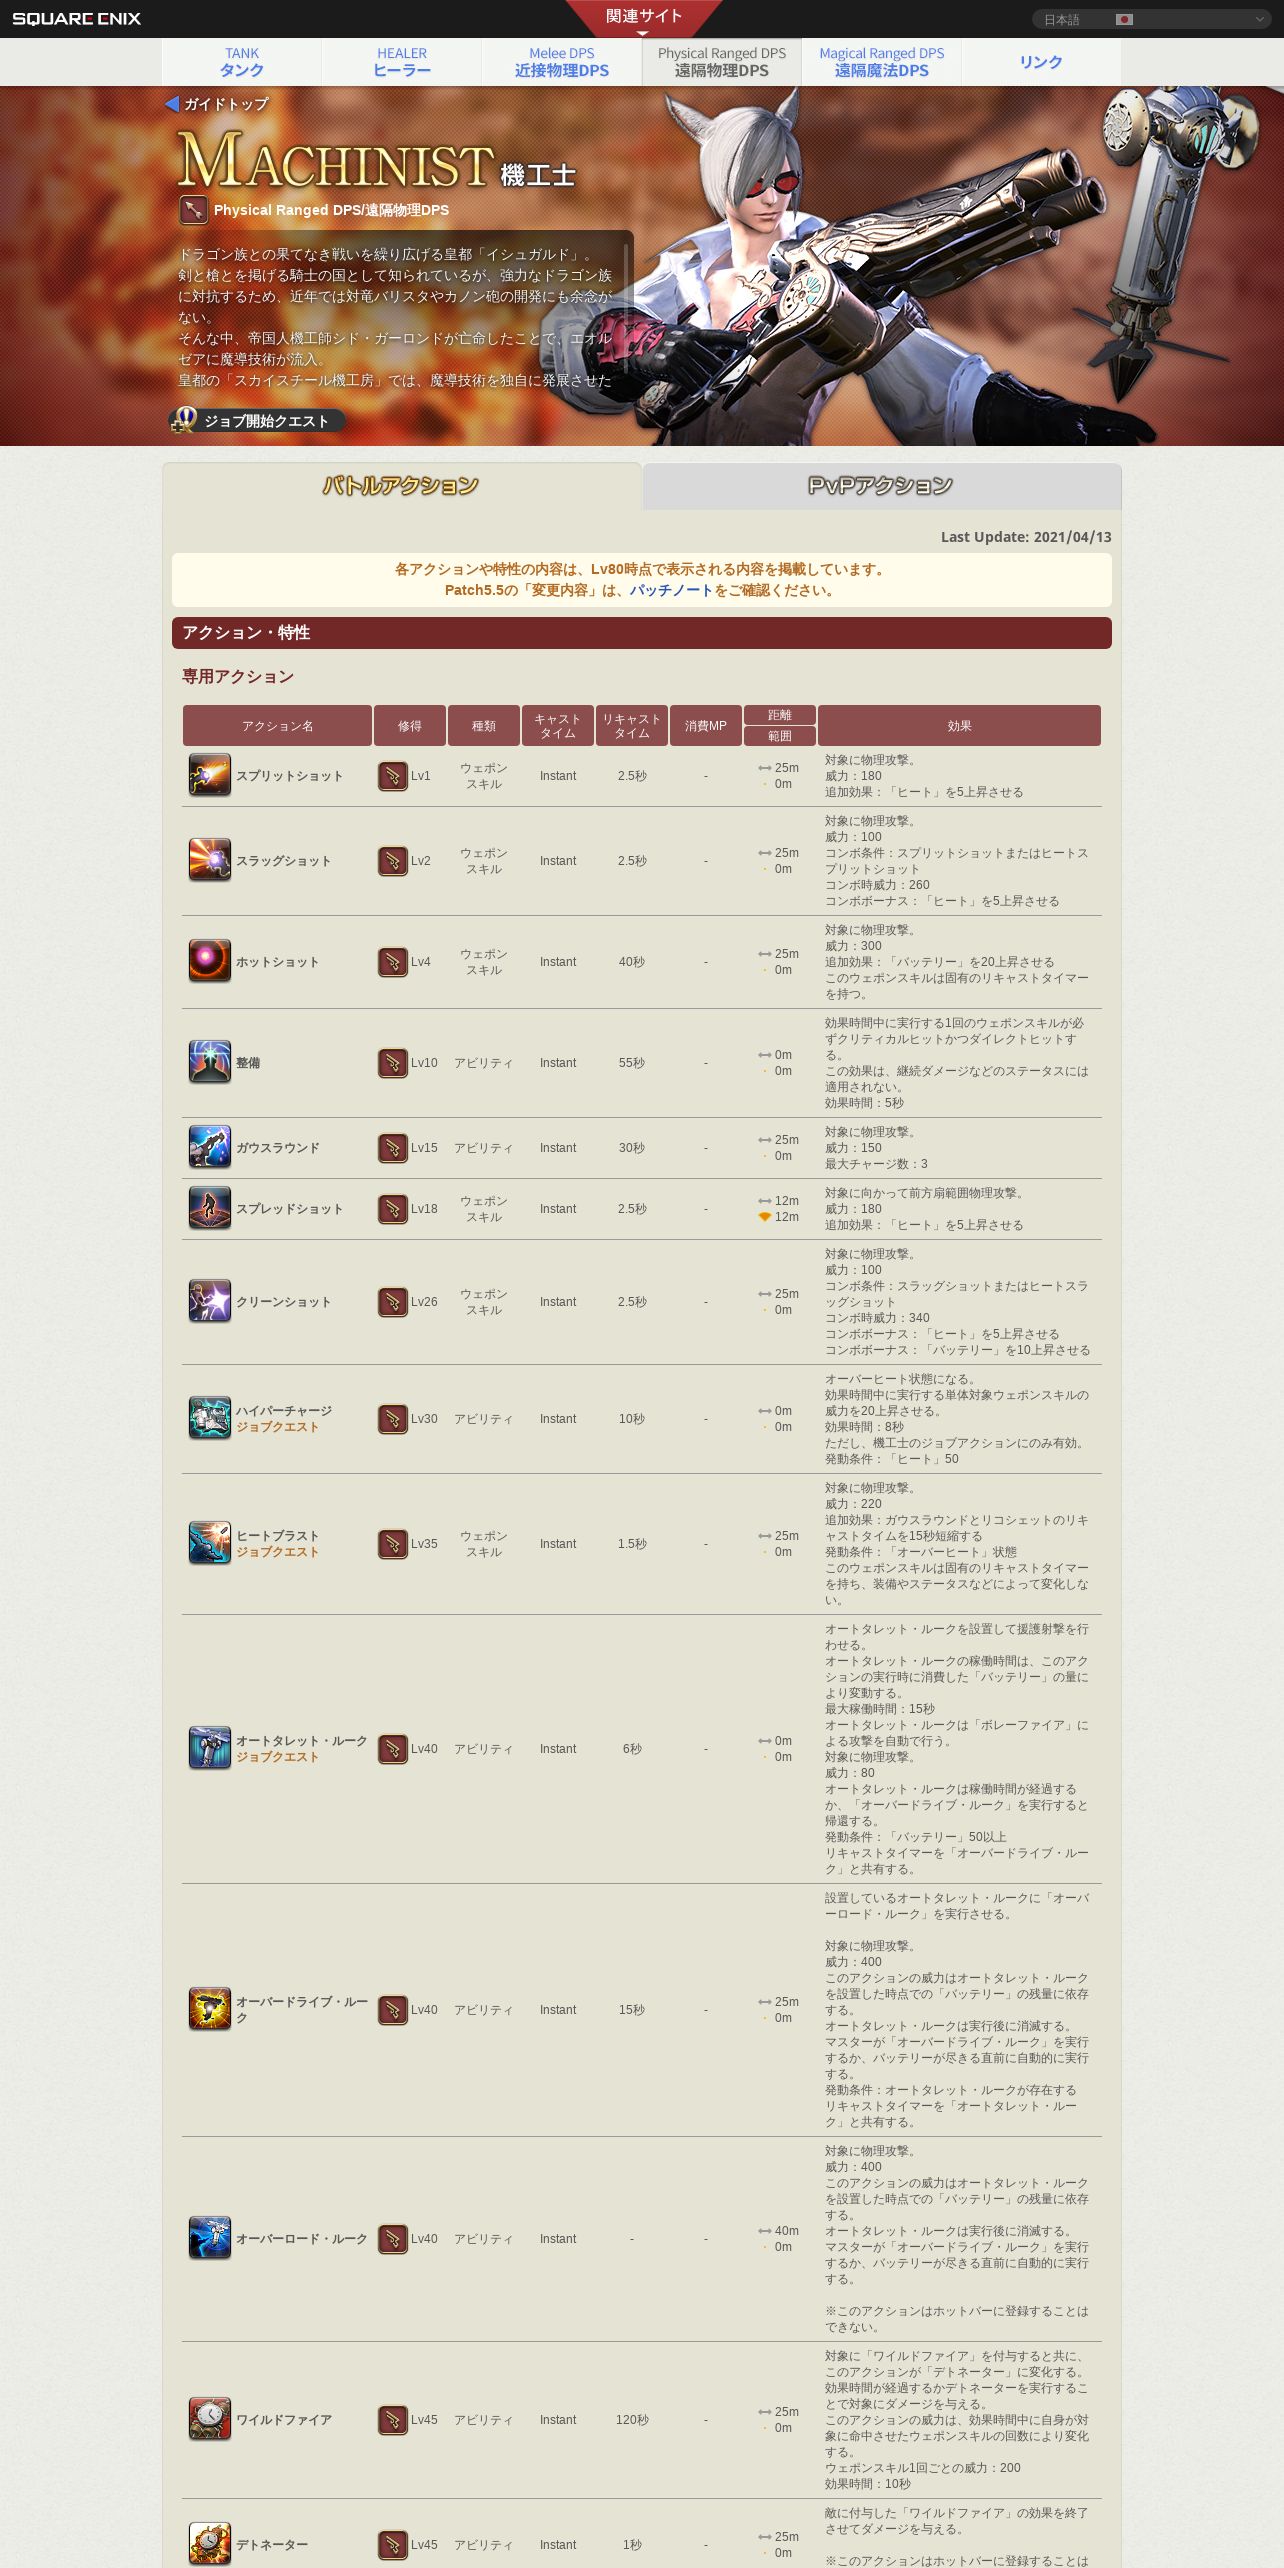1284x2568 pixels.
Task: Open the HEALER ヒーラー tab
Action: [x=402, y=62]
